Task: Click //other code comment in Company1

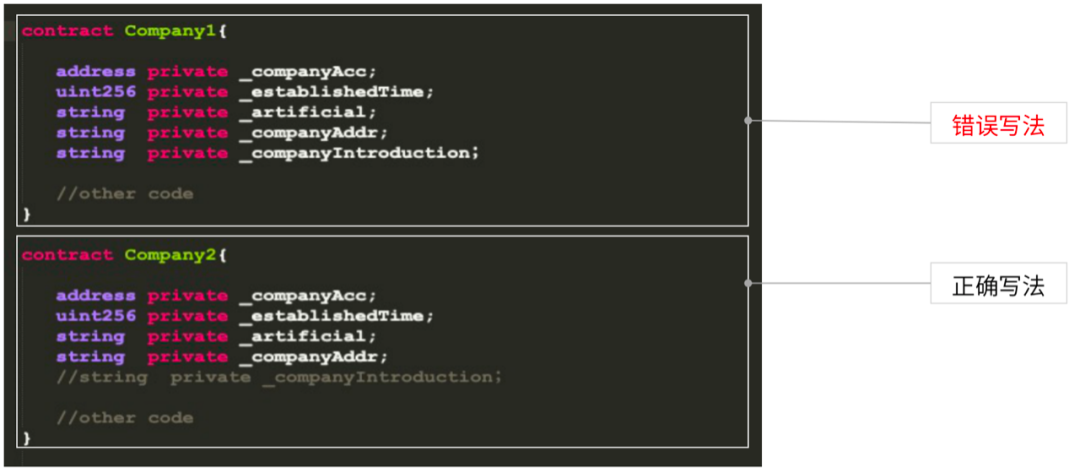Action: pyautogui.click(x=125, y=194)
